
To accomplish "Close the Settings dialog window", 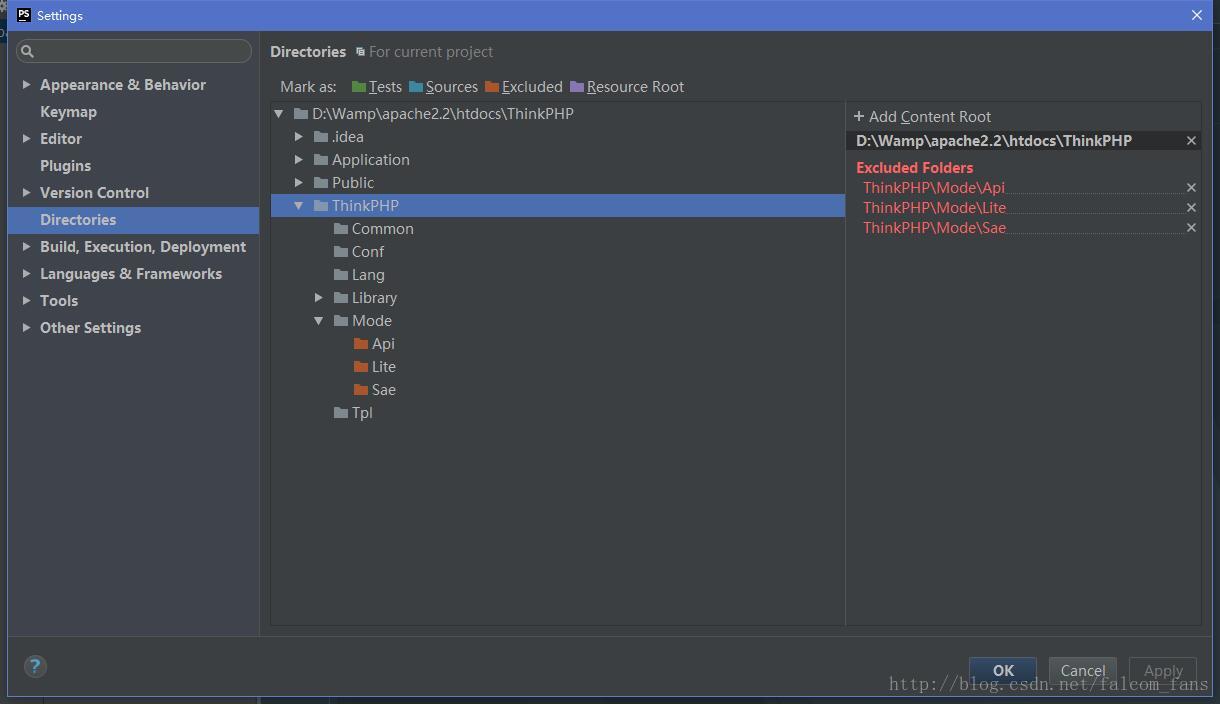I will 1196,15.
